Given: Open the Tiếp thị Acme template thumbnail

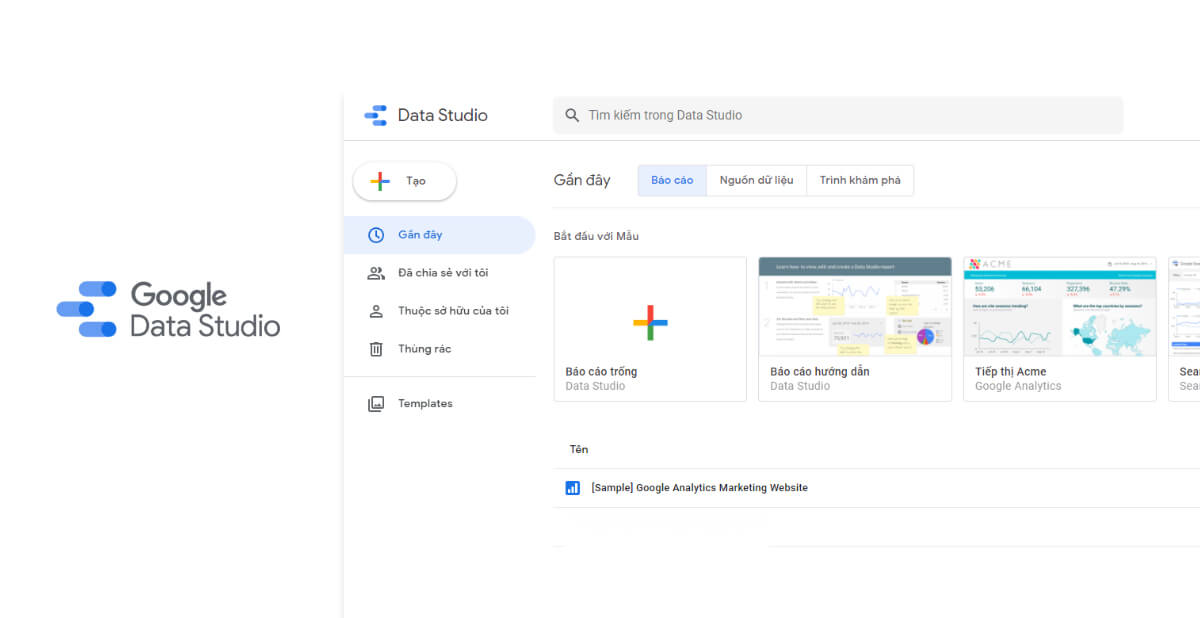Looking at the screenshot, I should 1060,307.
